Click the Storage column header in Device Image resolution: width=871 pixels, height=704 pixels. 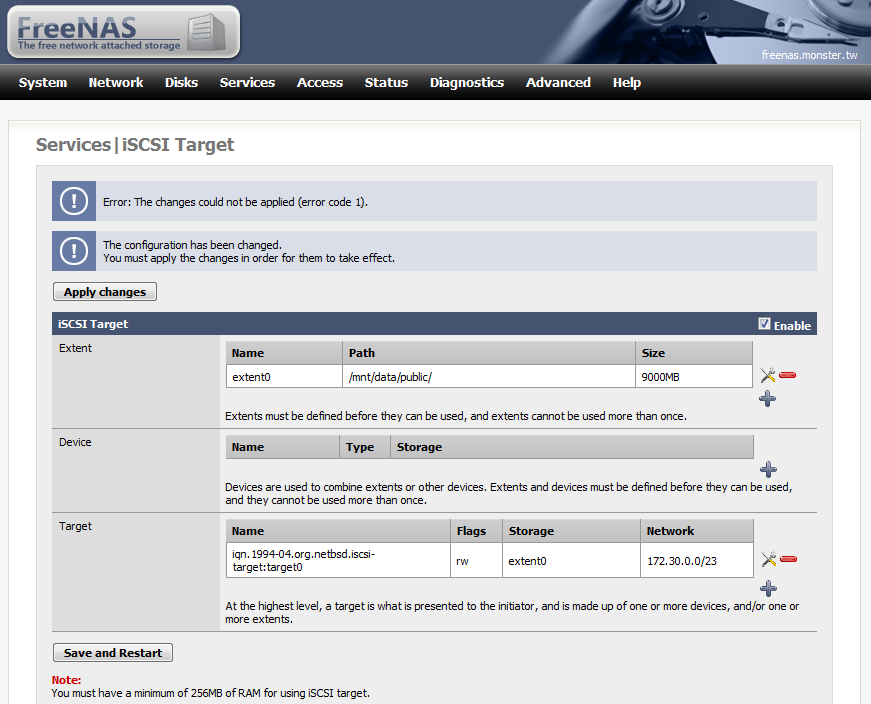click(572, 447)
